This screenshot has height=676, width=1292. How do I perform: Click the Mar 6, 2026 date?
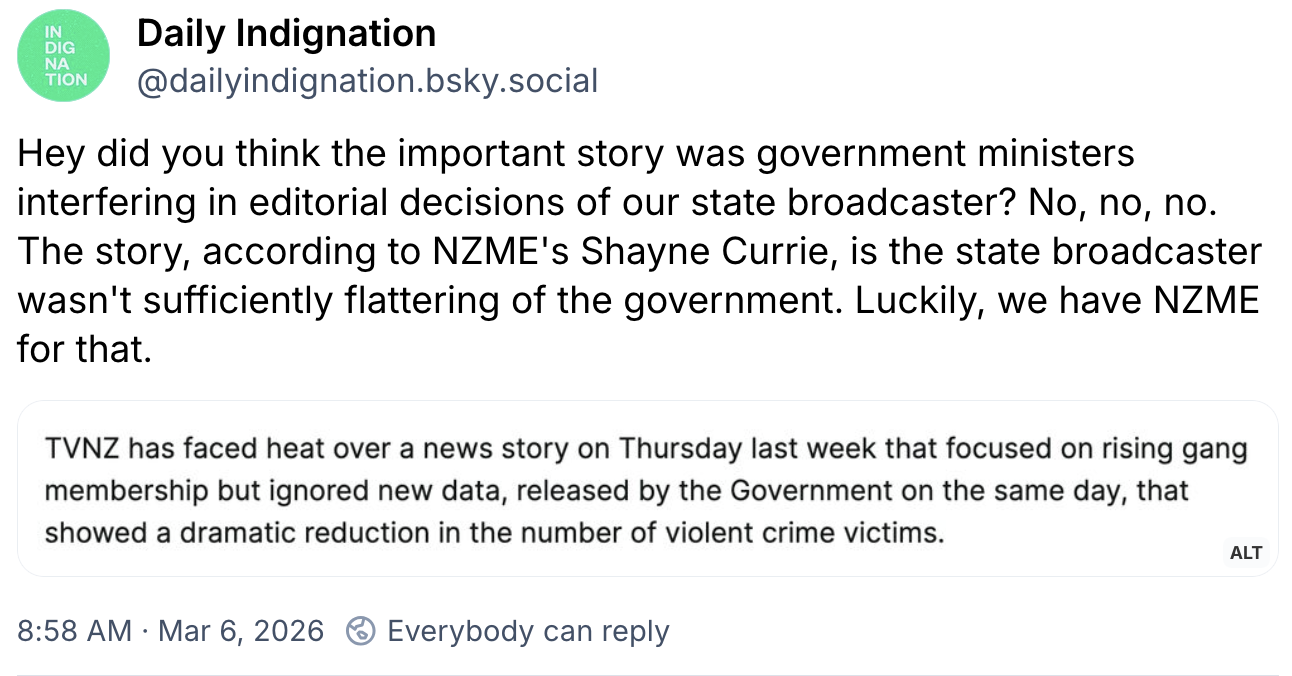241,631
